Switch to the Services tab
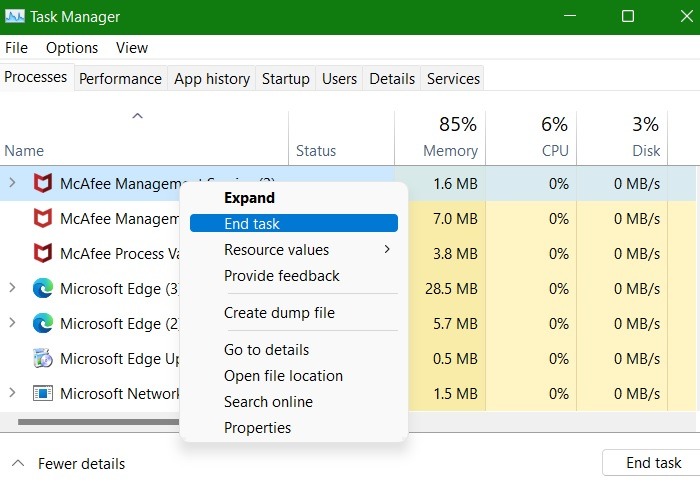The height and width of the screenshot is (487, 700). click(453, 79)
